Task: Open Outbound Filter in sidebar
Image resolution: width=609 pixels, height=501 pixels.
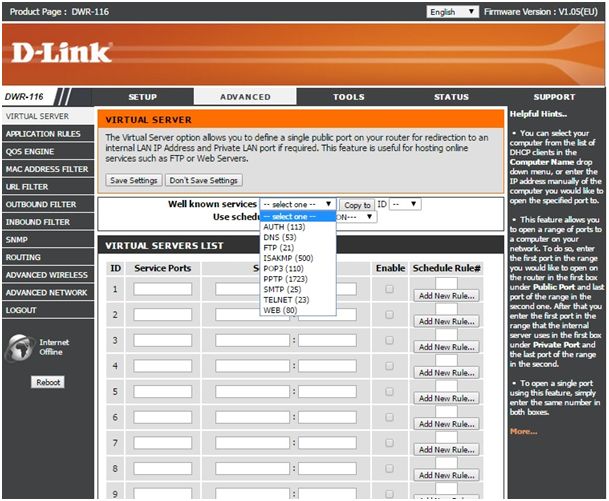Action: point(48,204)
